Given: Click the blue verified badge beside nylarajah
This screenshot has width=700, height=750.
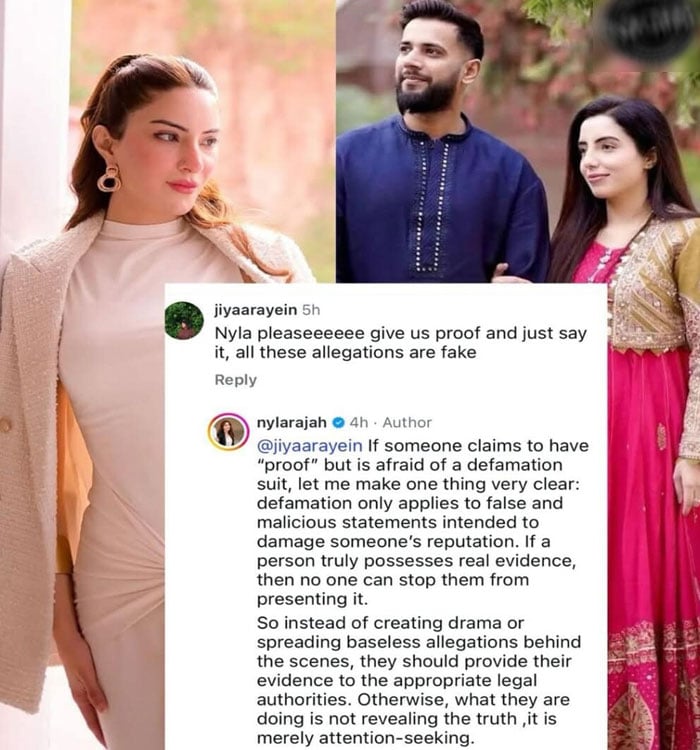Looking at the screenshot, I should 338,423.
